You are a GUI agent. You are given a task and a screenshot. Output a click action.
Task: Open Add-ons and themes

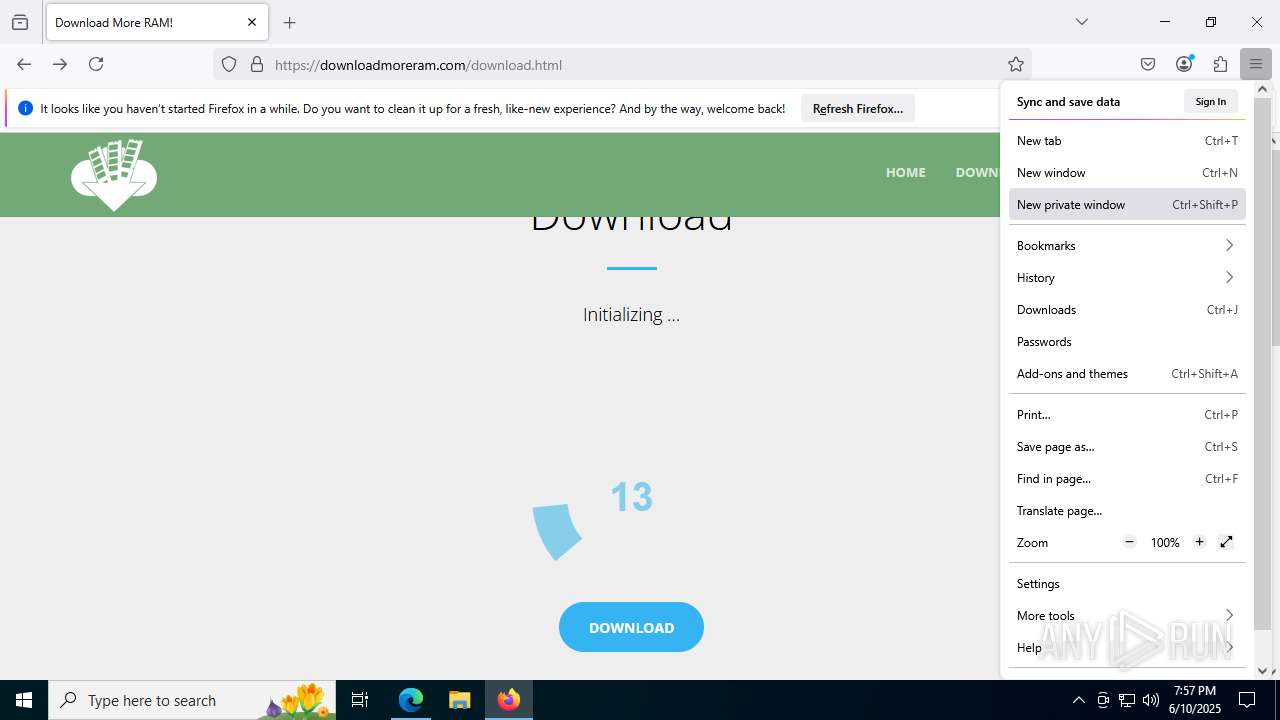click(1127, 374)
